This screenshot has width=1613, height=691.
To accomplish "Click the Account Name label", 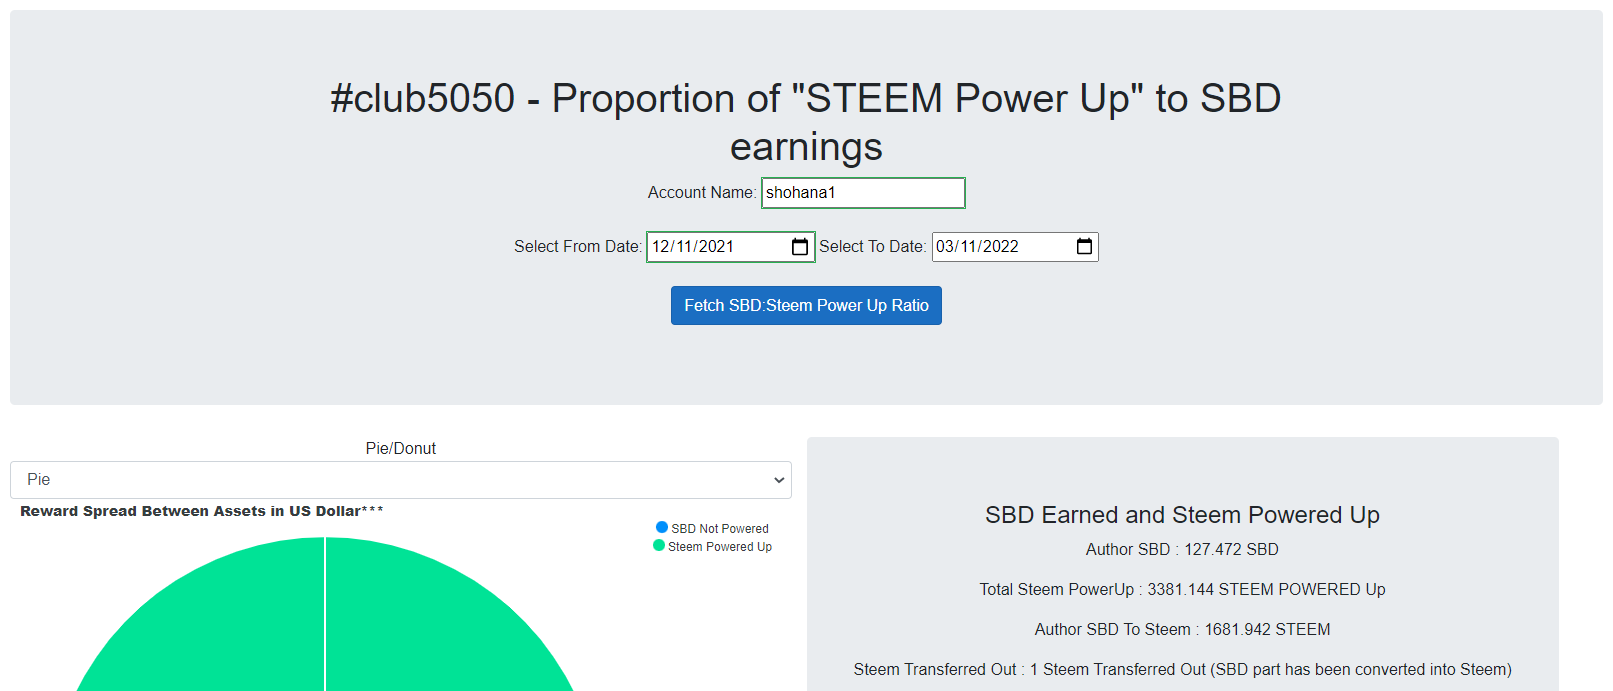I will pos(702,193).
